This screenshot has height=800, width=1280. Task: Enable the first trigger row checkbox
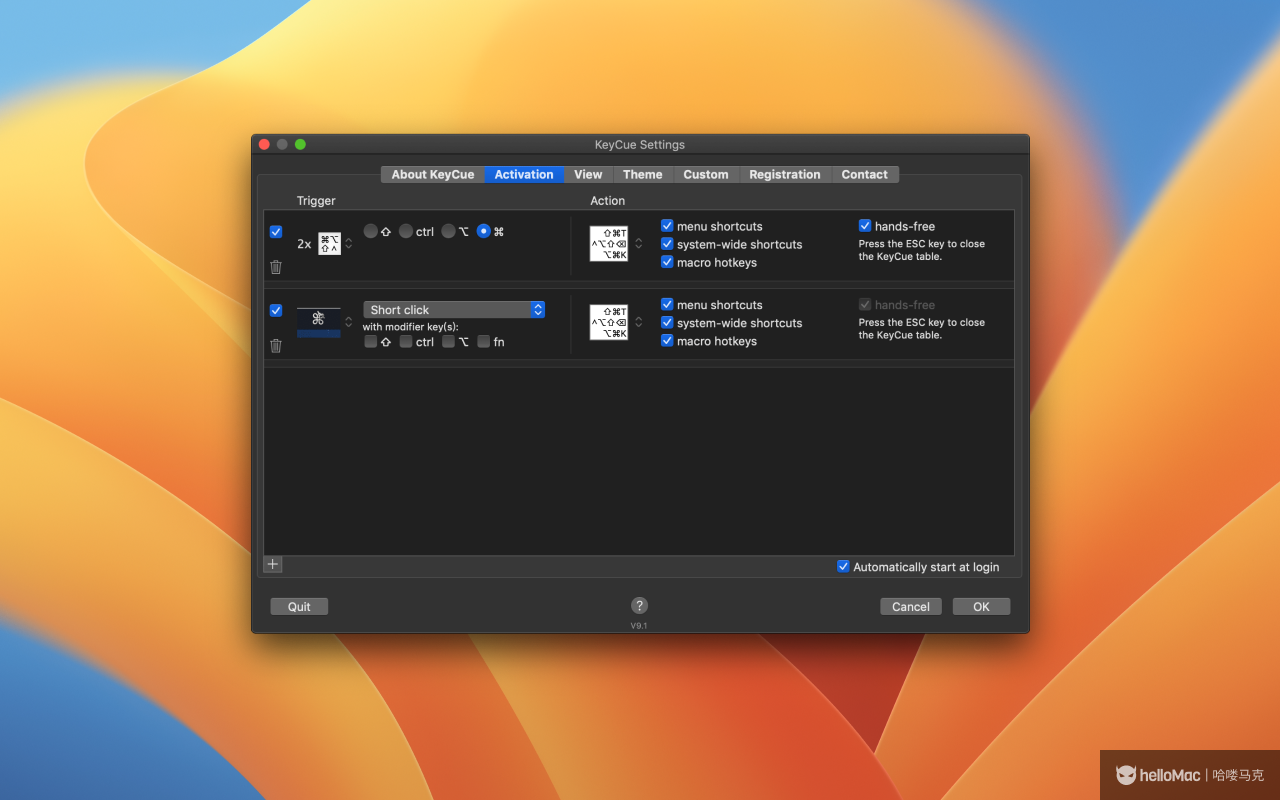pos(276,232)
